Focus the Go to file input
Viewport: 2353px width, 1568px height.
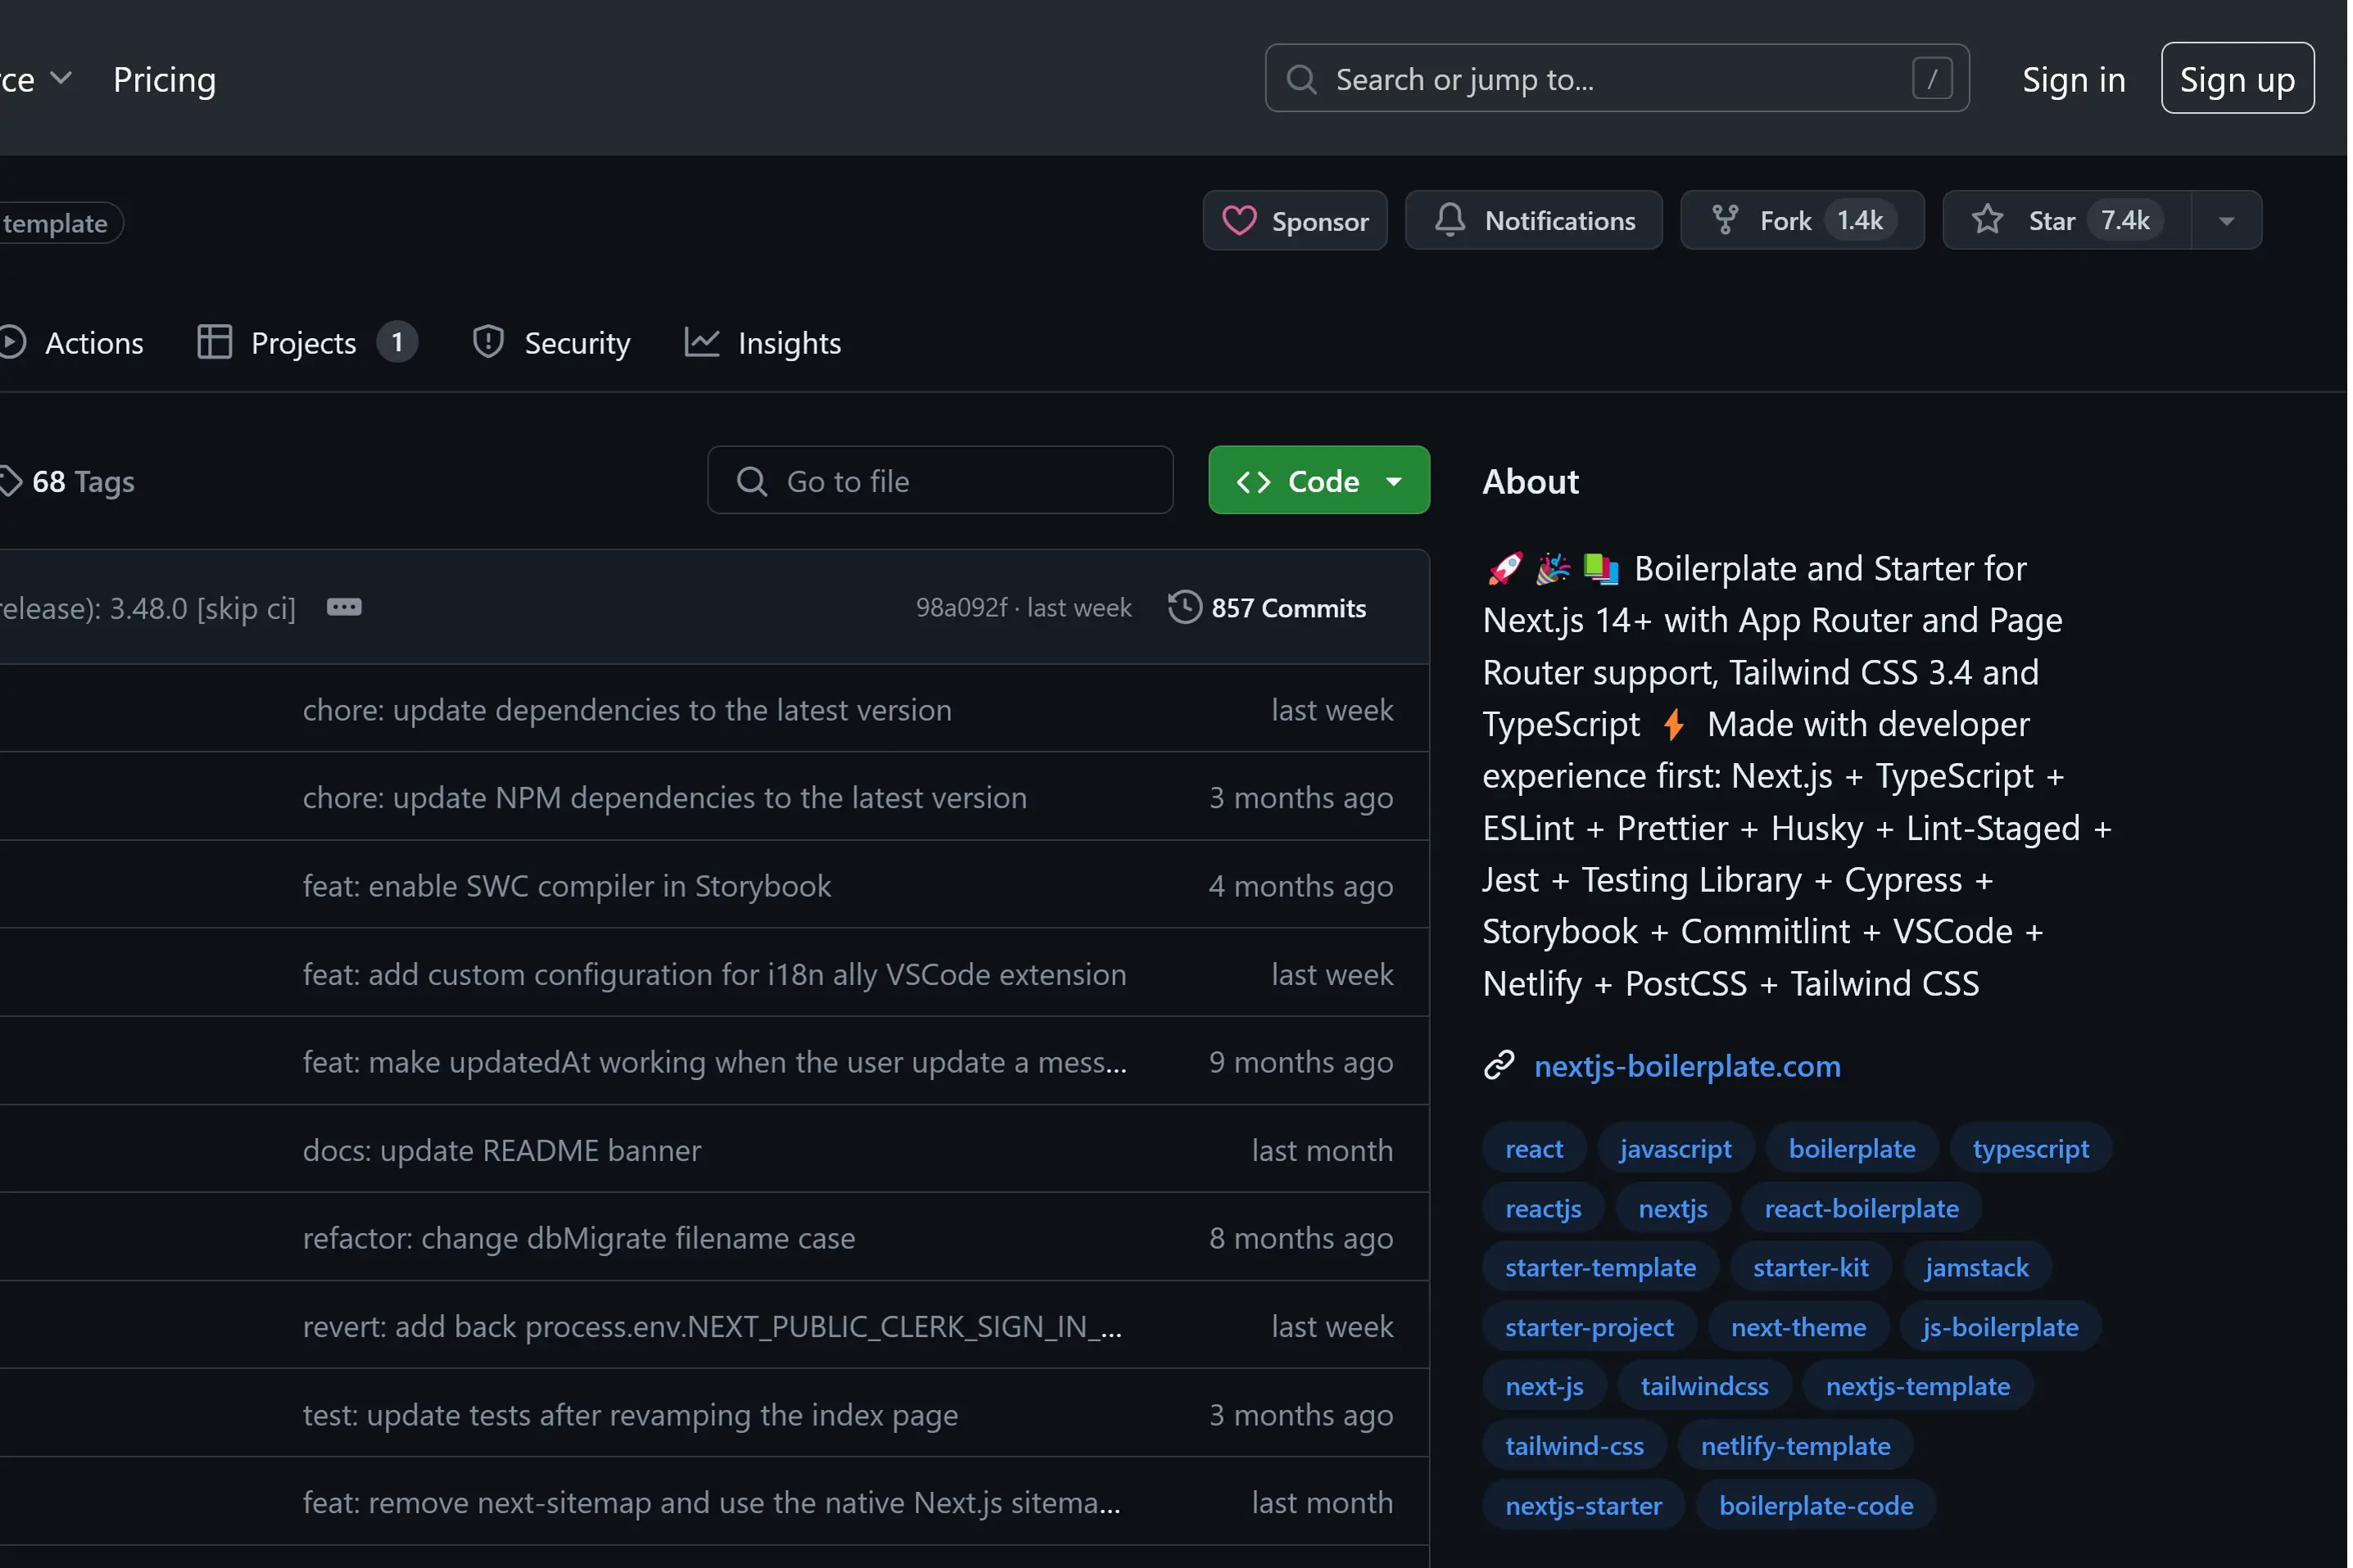[939, 480]
